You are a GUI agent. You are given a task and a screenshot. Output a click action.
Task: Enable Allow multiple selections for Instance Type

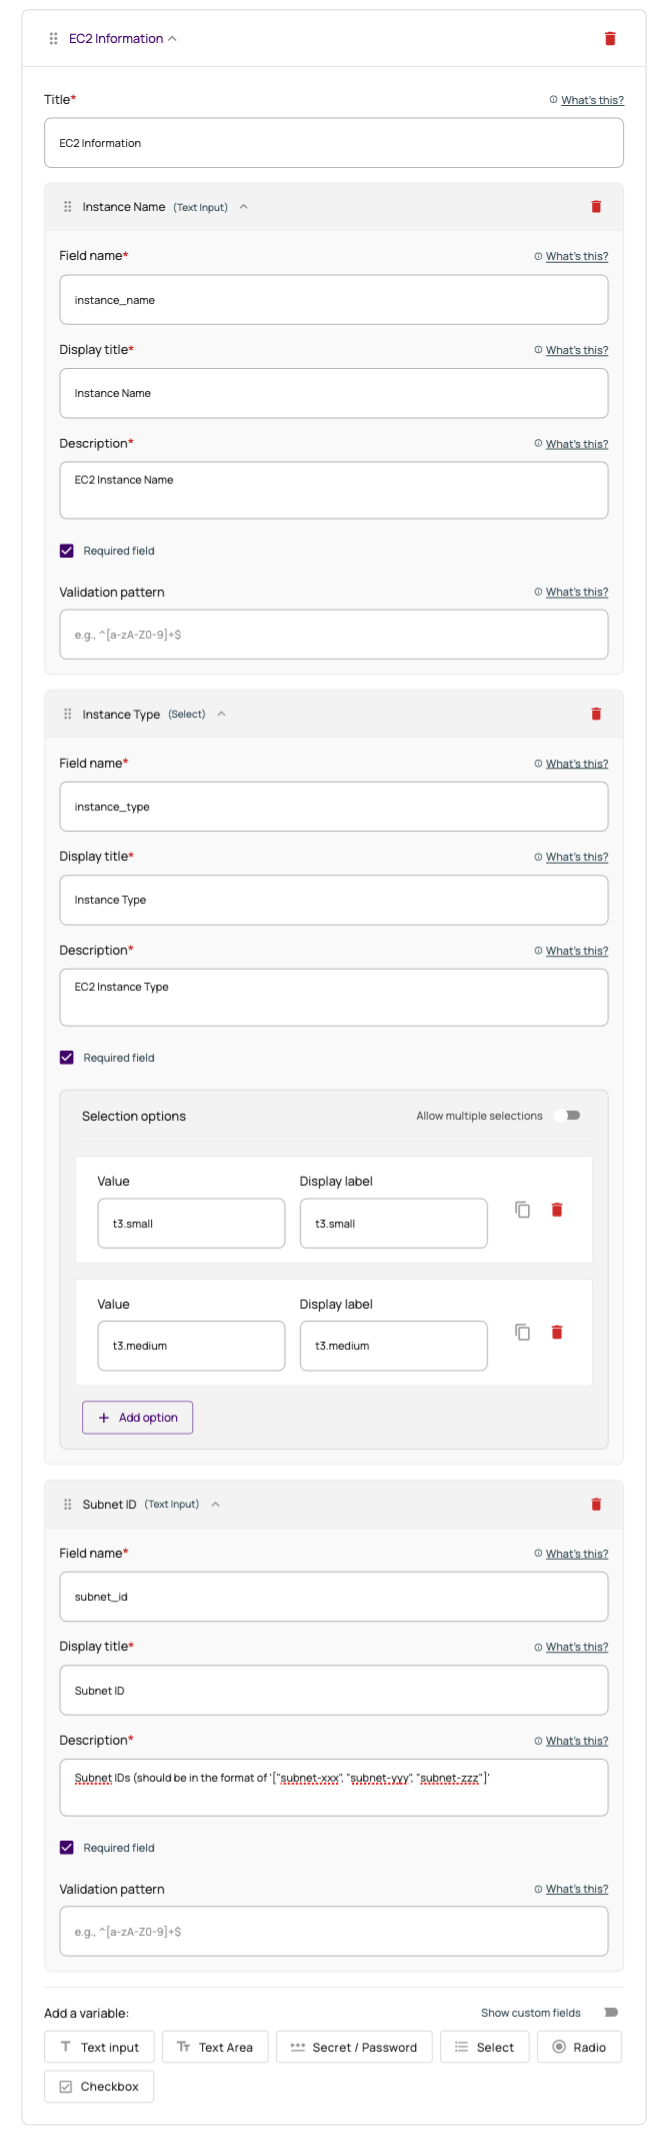[x=567, y=1114]
